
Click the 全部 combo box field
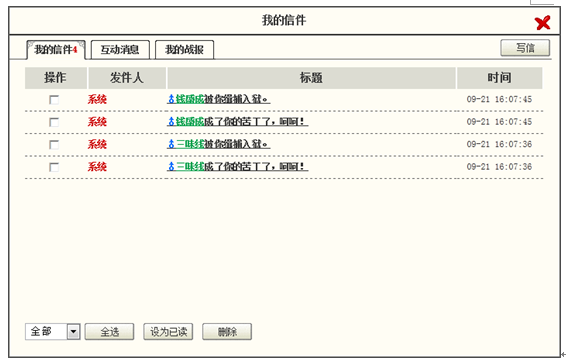tap(53, 331)
